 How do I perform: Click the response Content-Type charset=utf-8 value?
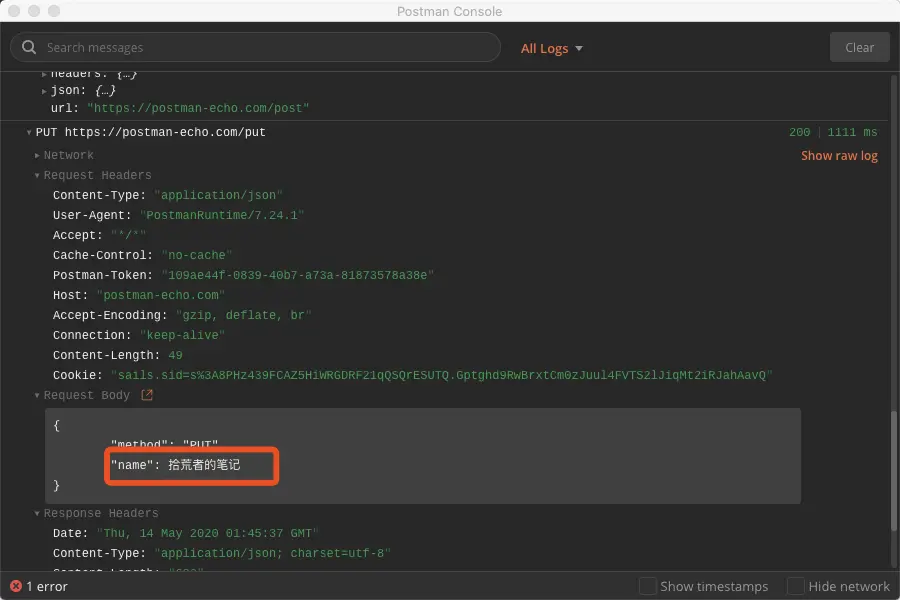click(272, 553)
